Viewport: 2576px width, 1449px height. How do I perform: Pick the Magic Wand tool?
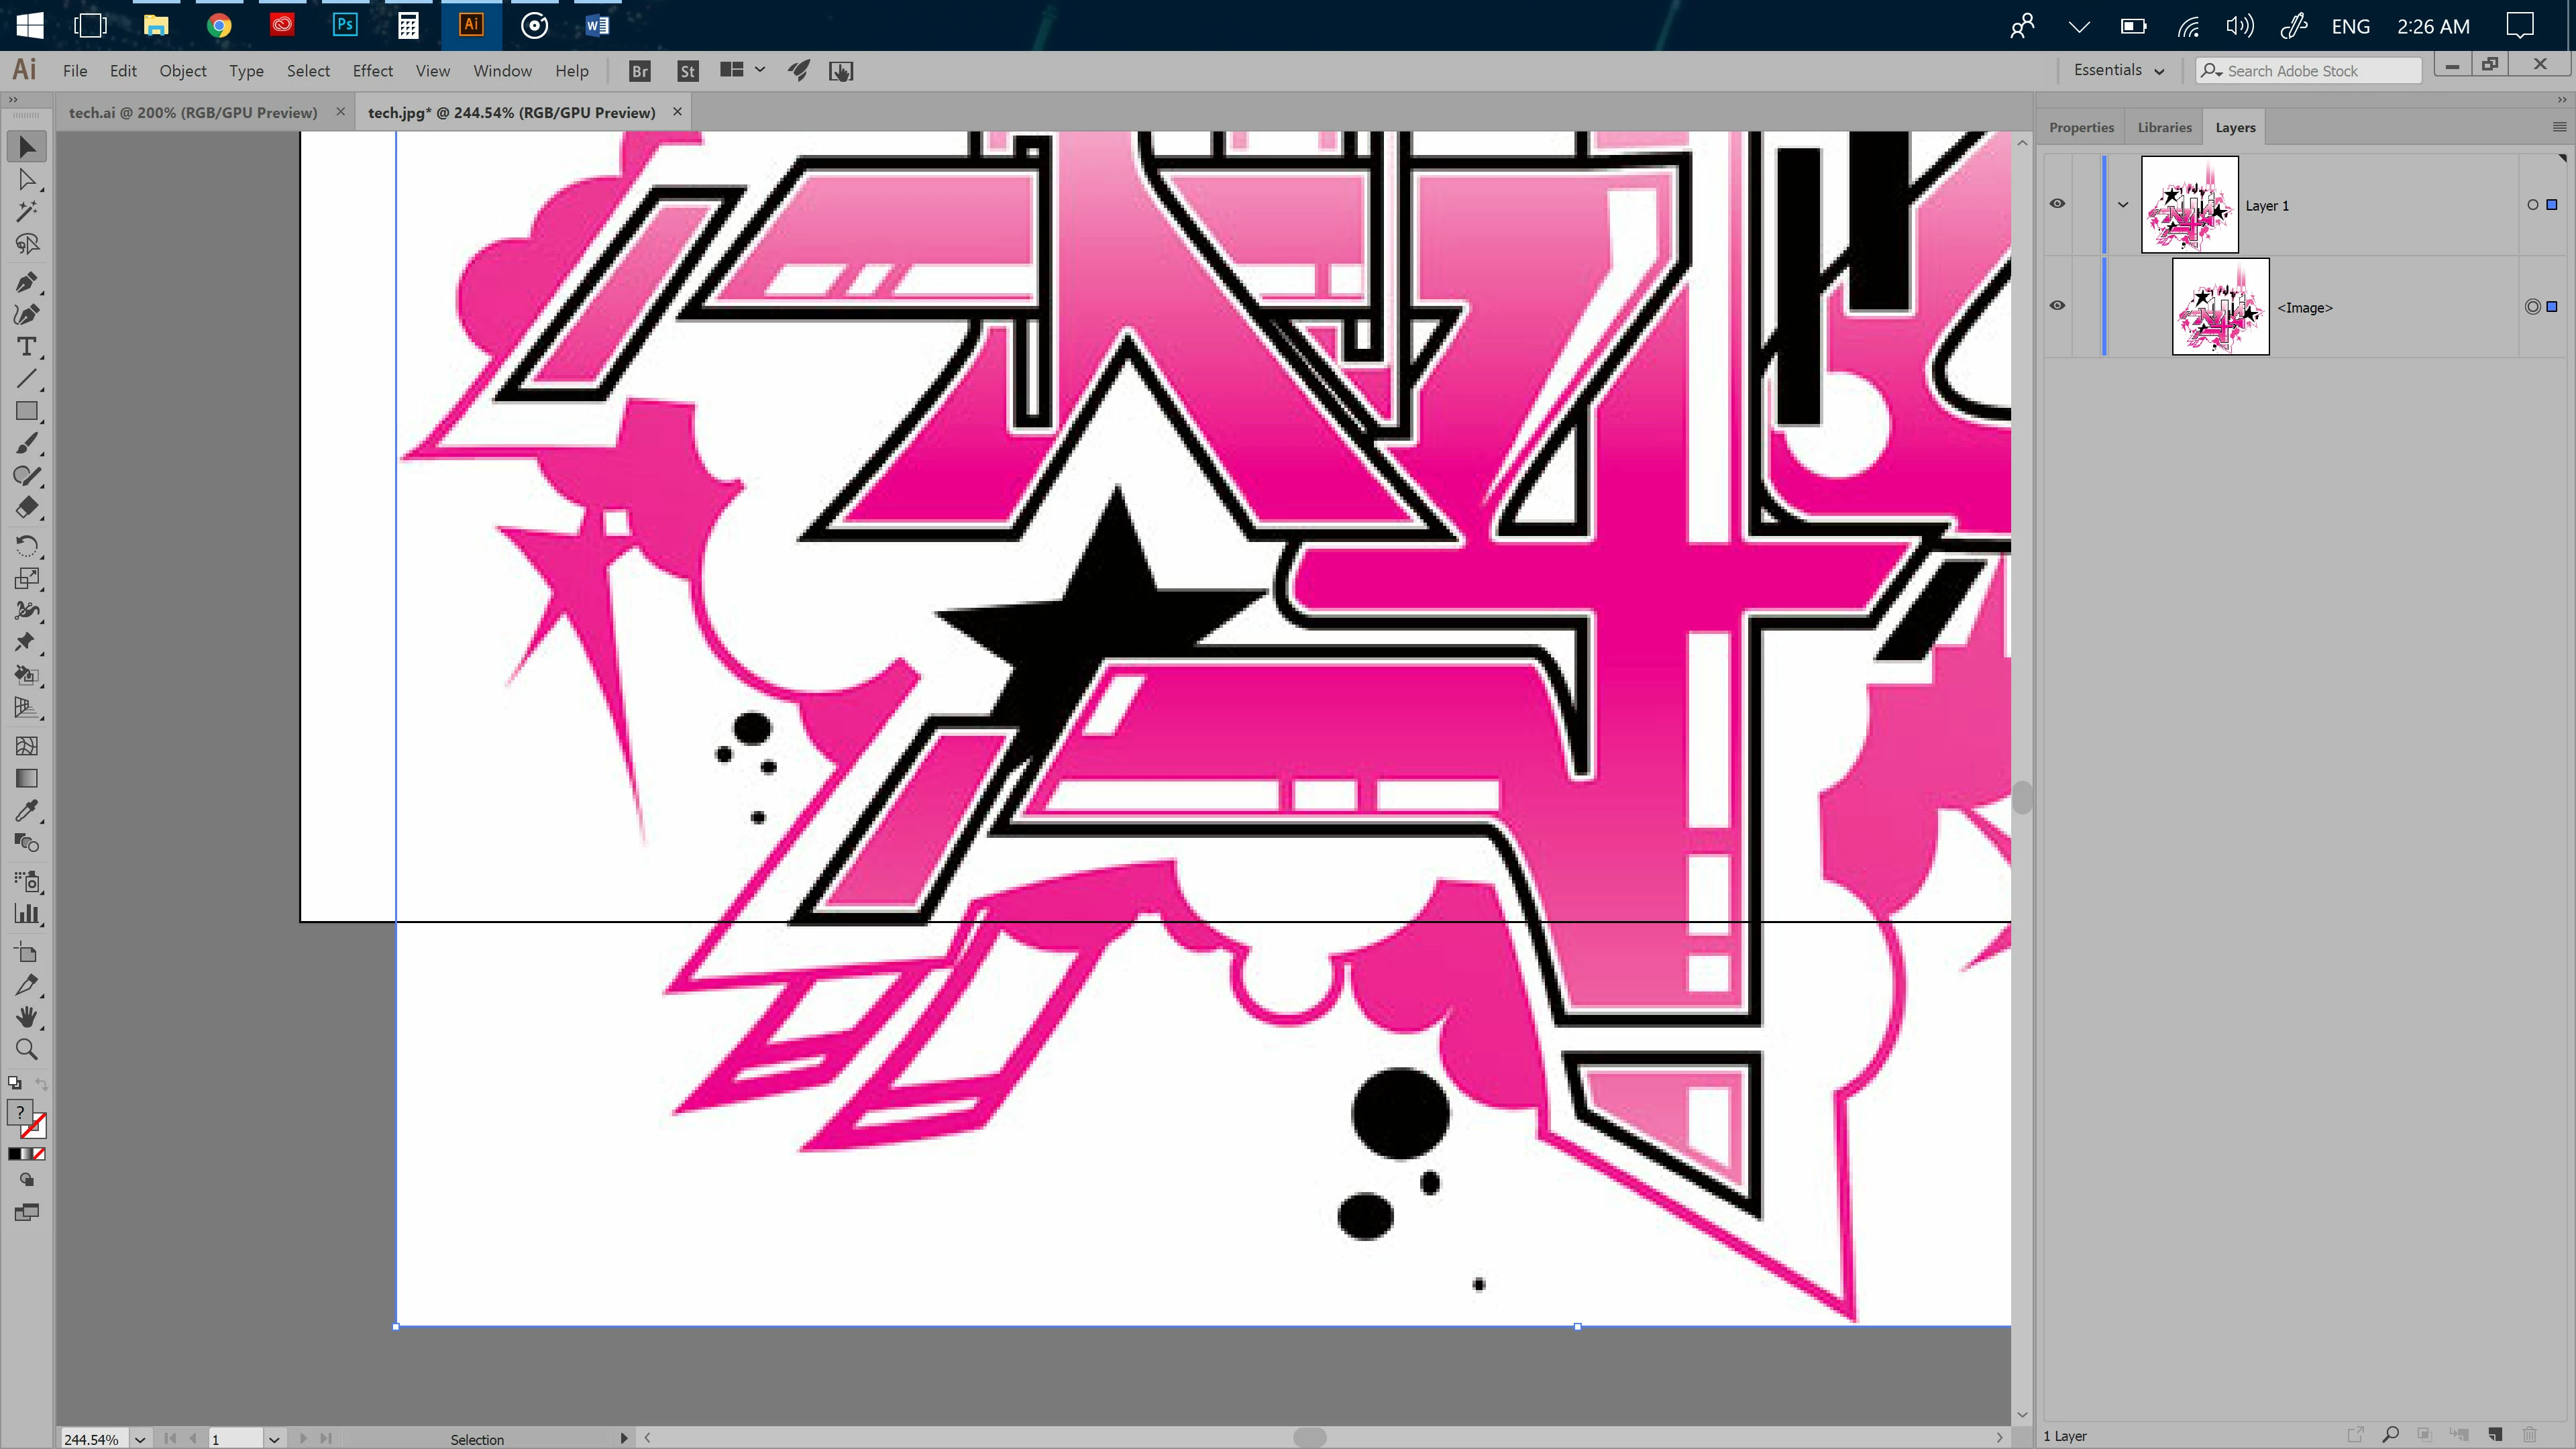coord(27,212)
